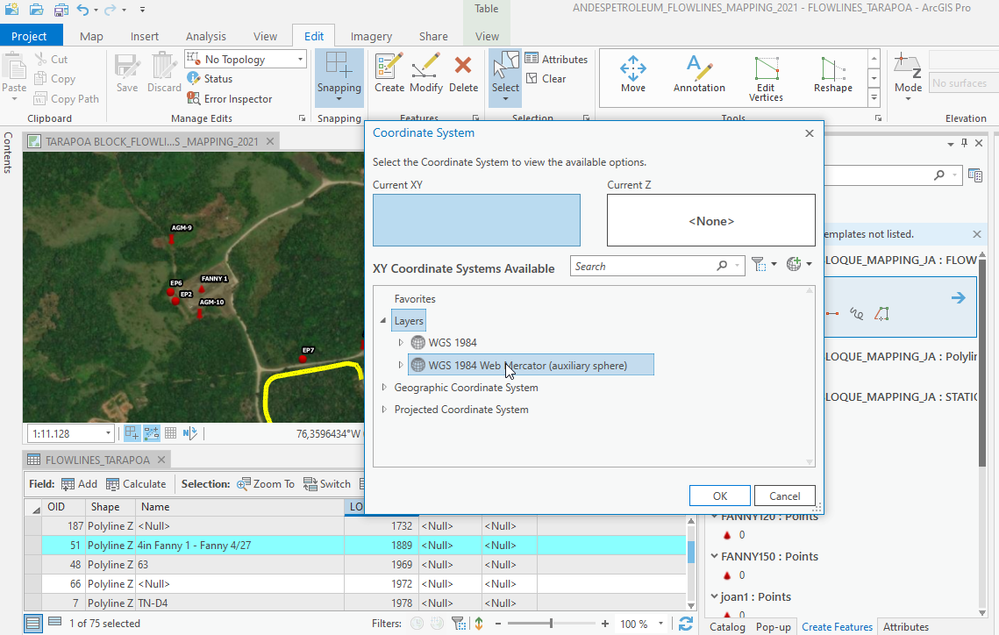Expand the Geographic Coordinate System node
The height and width of the screenshot is (635, 999).
point(383,388)
